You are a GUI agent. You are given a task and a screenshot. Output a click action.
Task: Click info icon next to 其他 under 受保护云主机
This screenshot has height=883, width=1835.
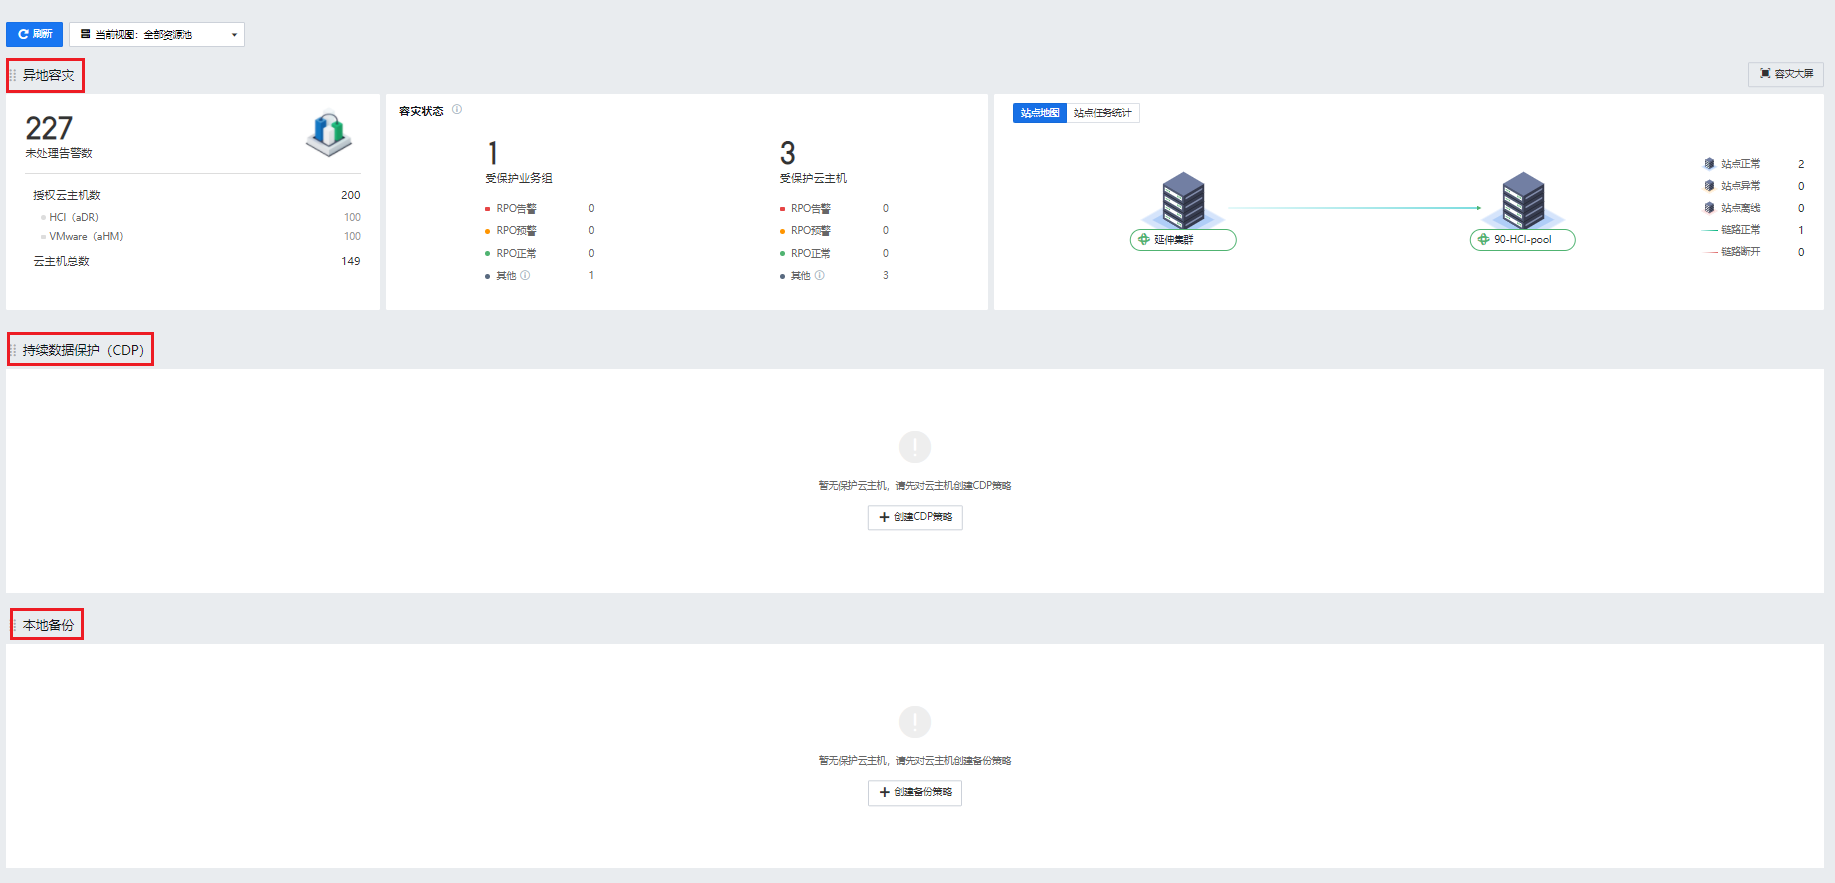click(820, 275)
